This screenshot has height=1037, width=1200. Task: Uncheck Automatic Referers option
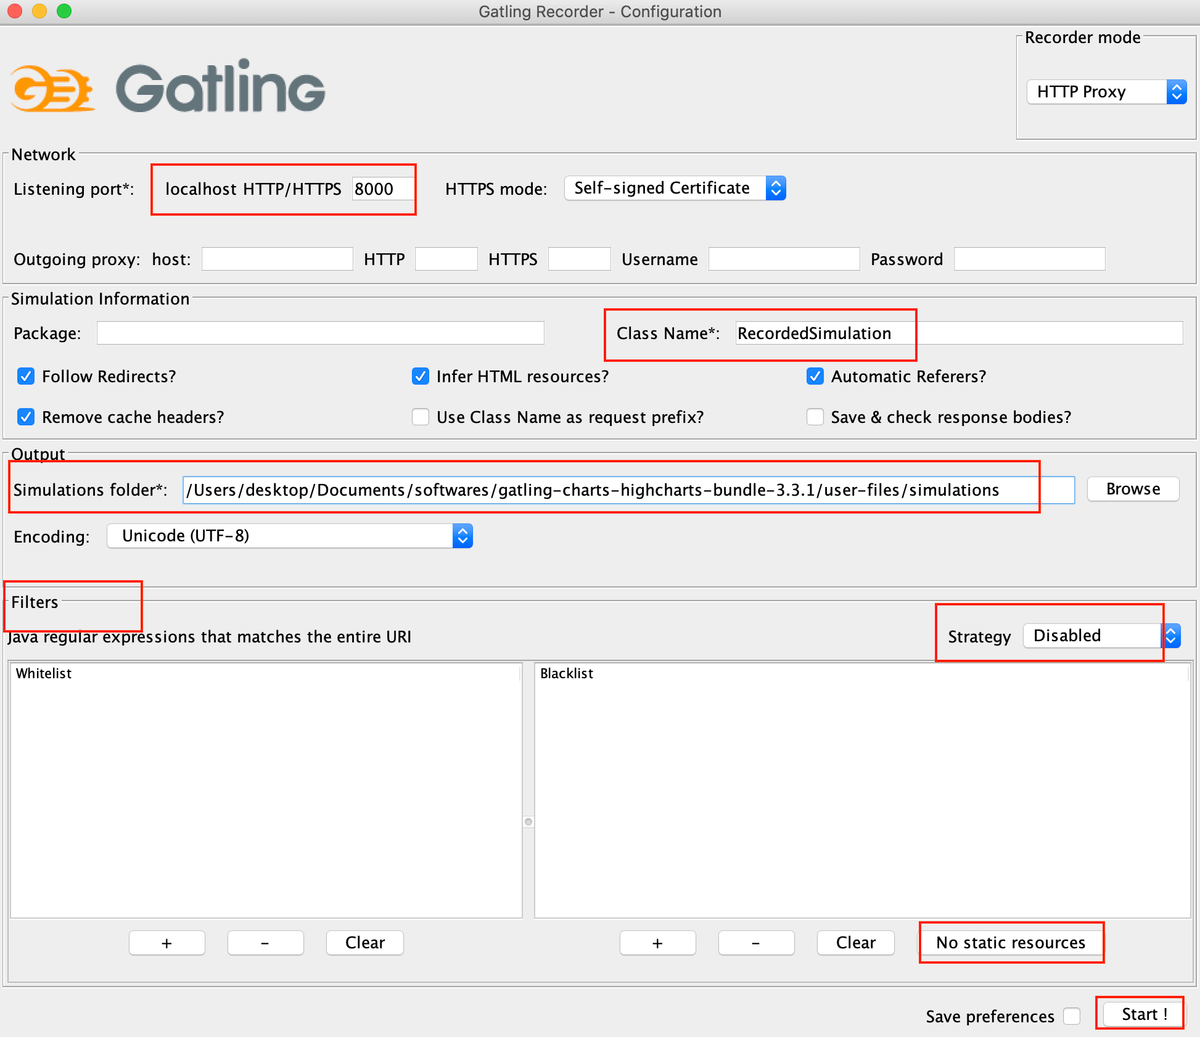[815, 377]
